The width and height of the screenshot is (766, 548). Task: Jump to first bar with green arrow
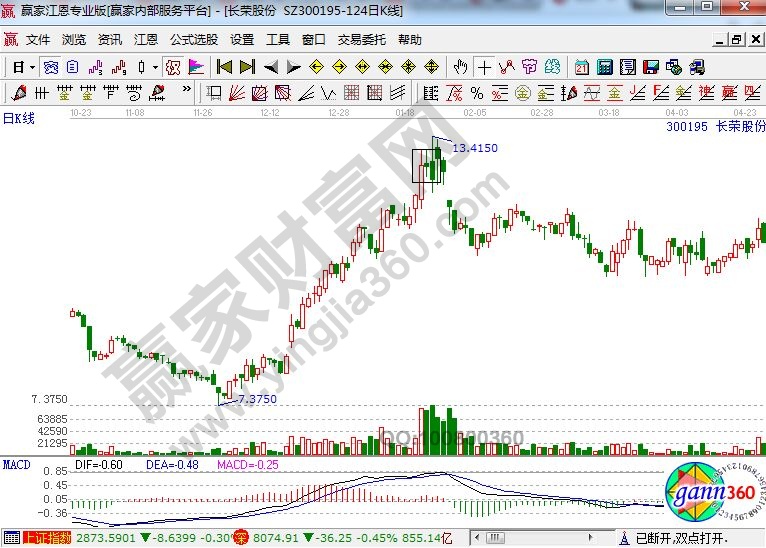pyautogui.click(x=224, y=67)
